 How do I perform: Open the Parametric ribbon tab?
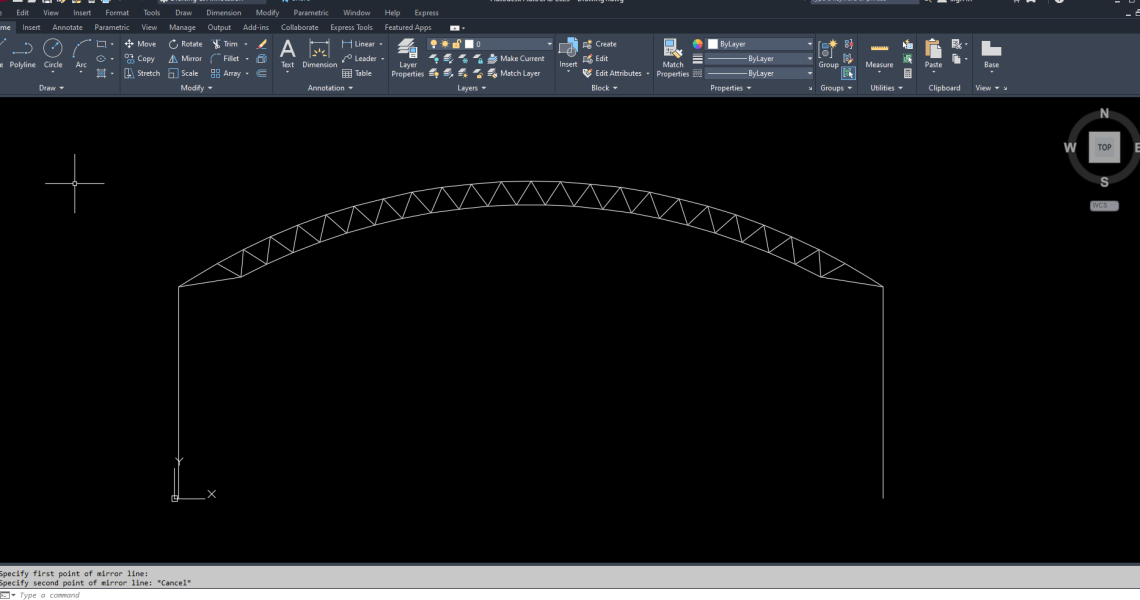click(111, 28)
